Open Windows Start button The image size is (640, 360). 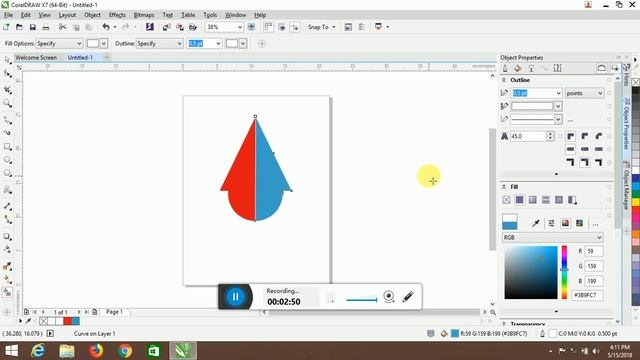[11, 351]
